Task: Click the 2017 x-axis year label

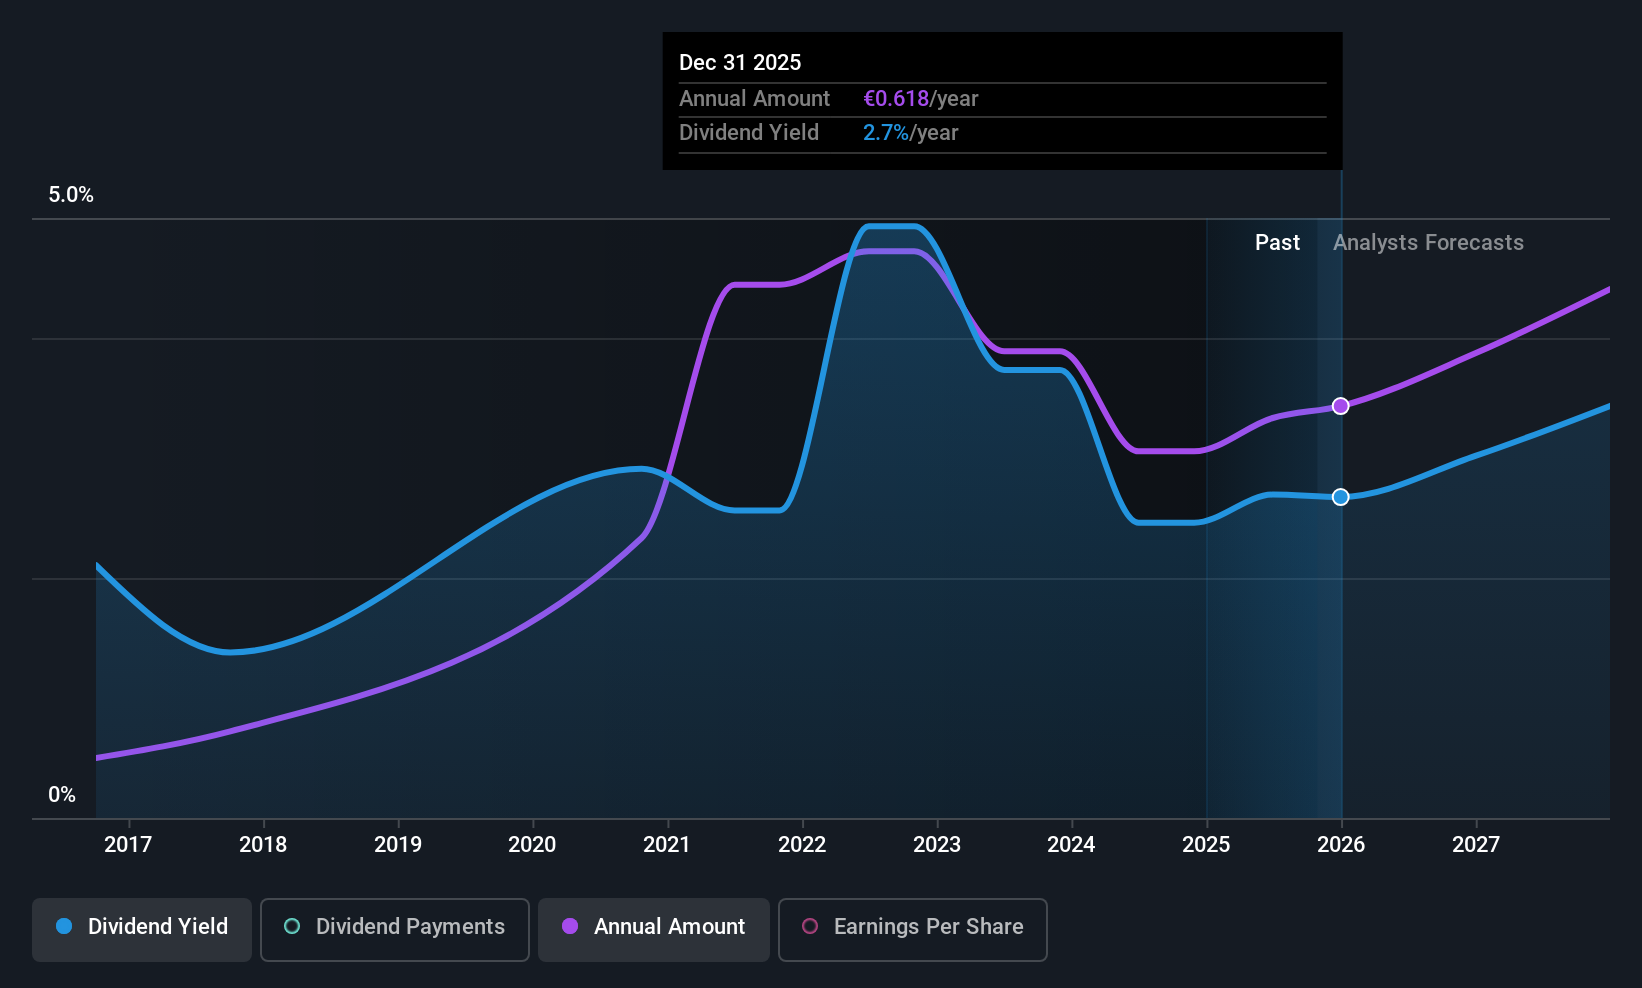Action: click(128, 845)
